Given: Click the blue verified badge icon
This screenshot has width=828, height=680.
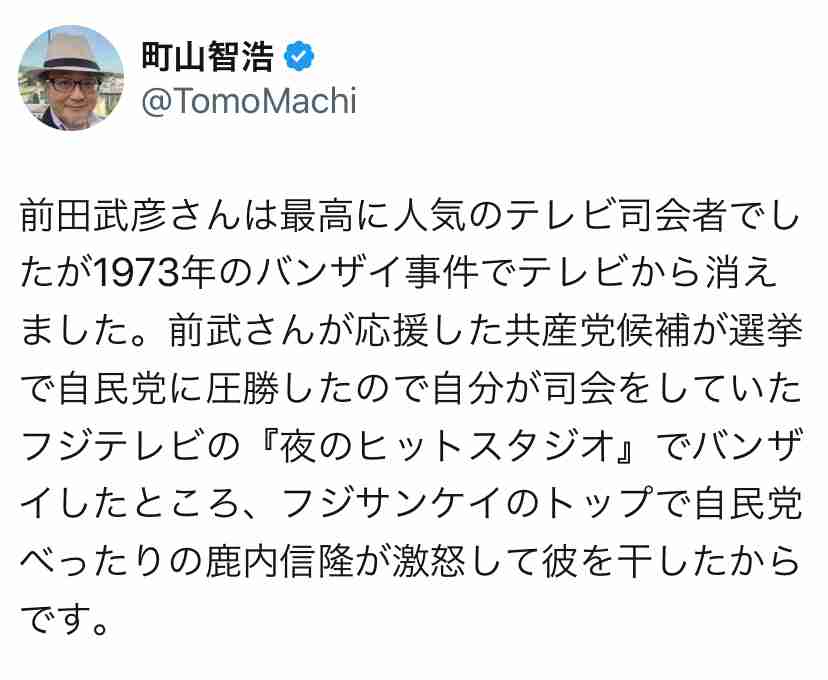Looking at the screenshot, I should [299, 56].
